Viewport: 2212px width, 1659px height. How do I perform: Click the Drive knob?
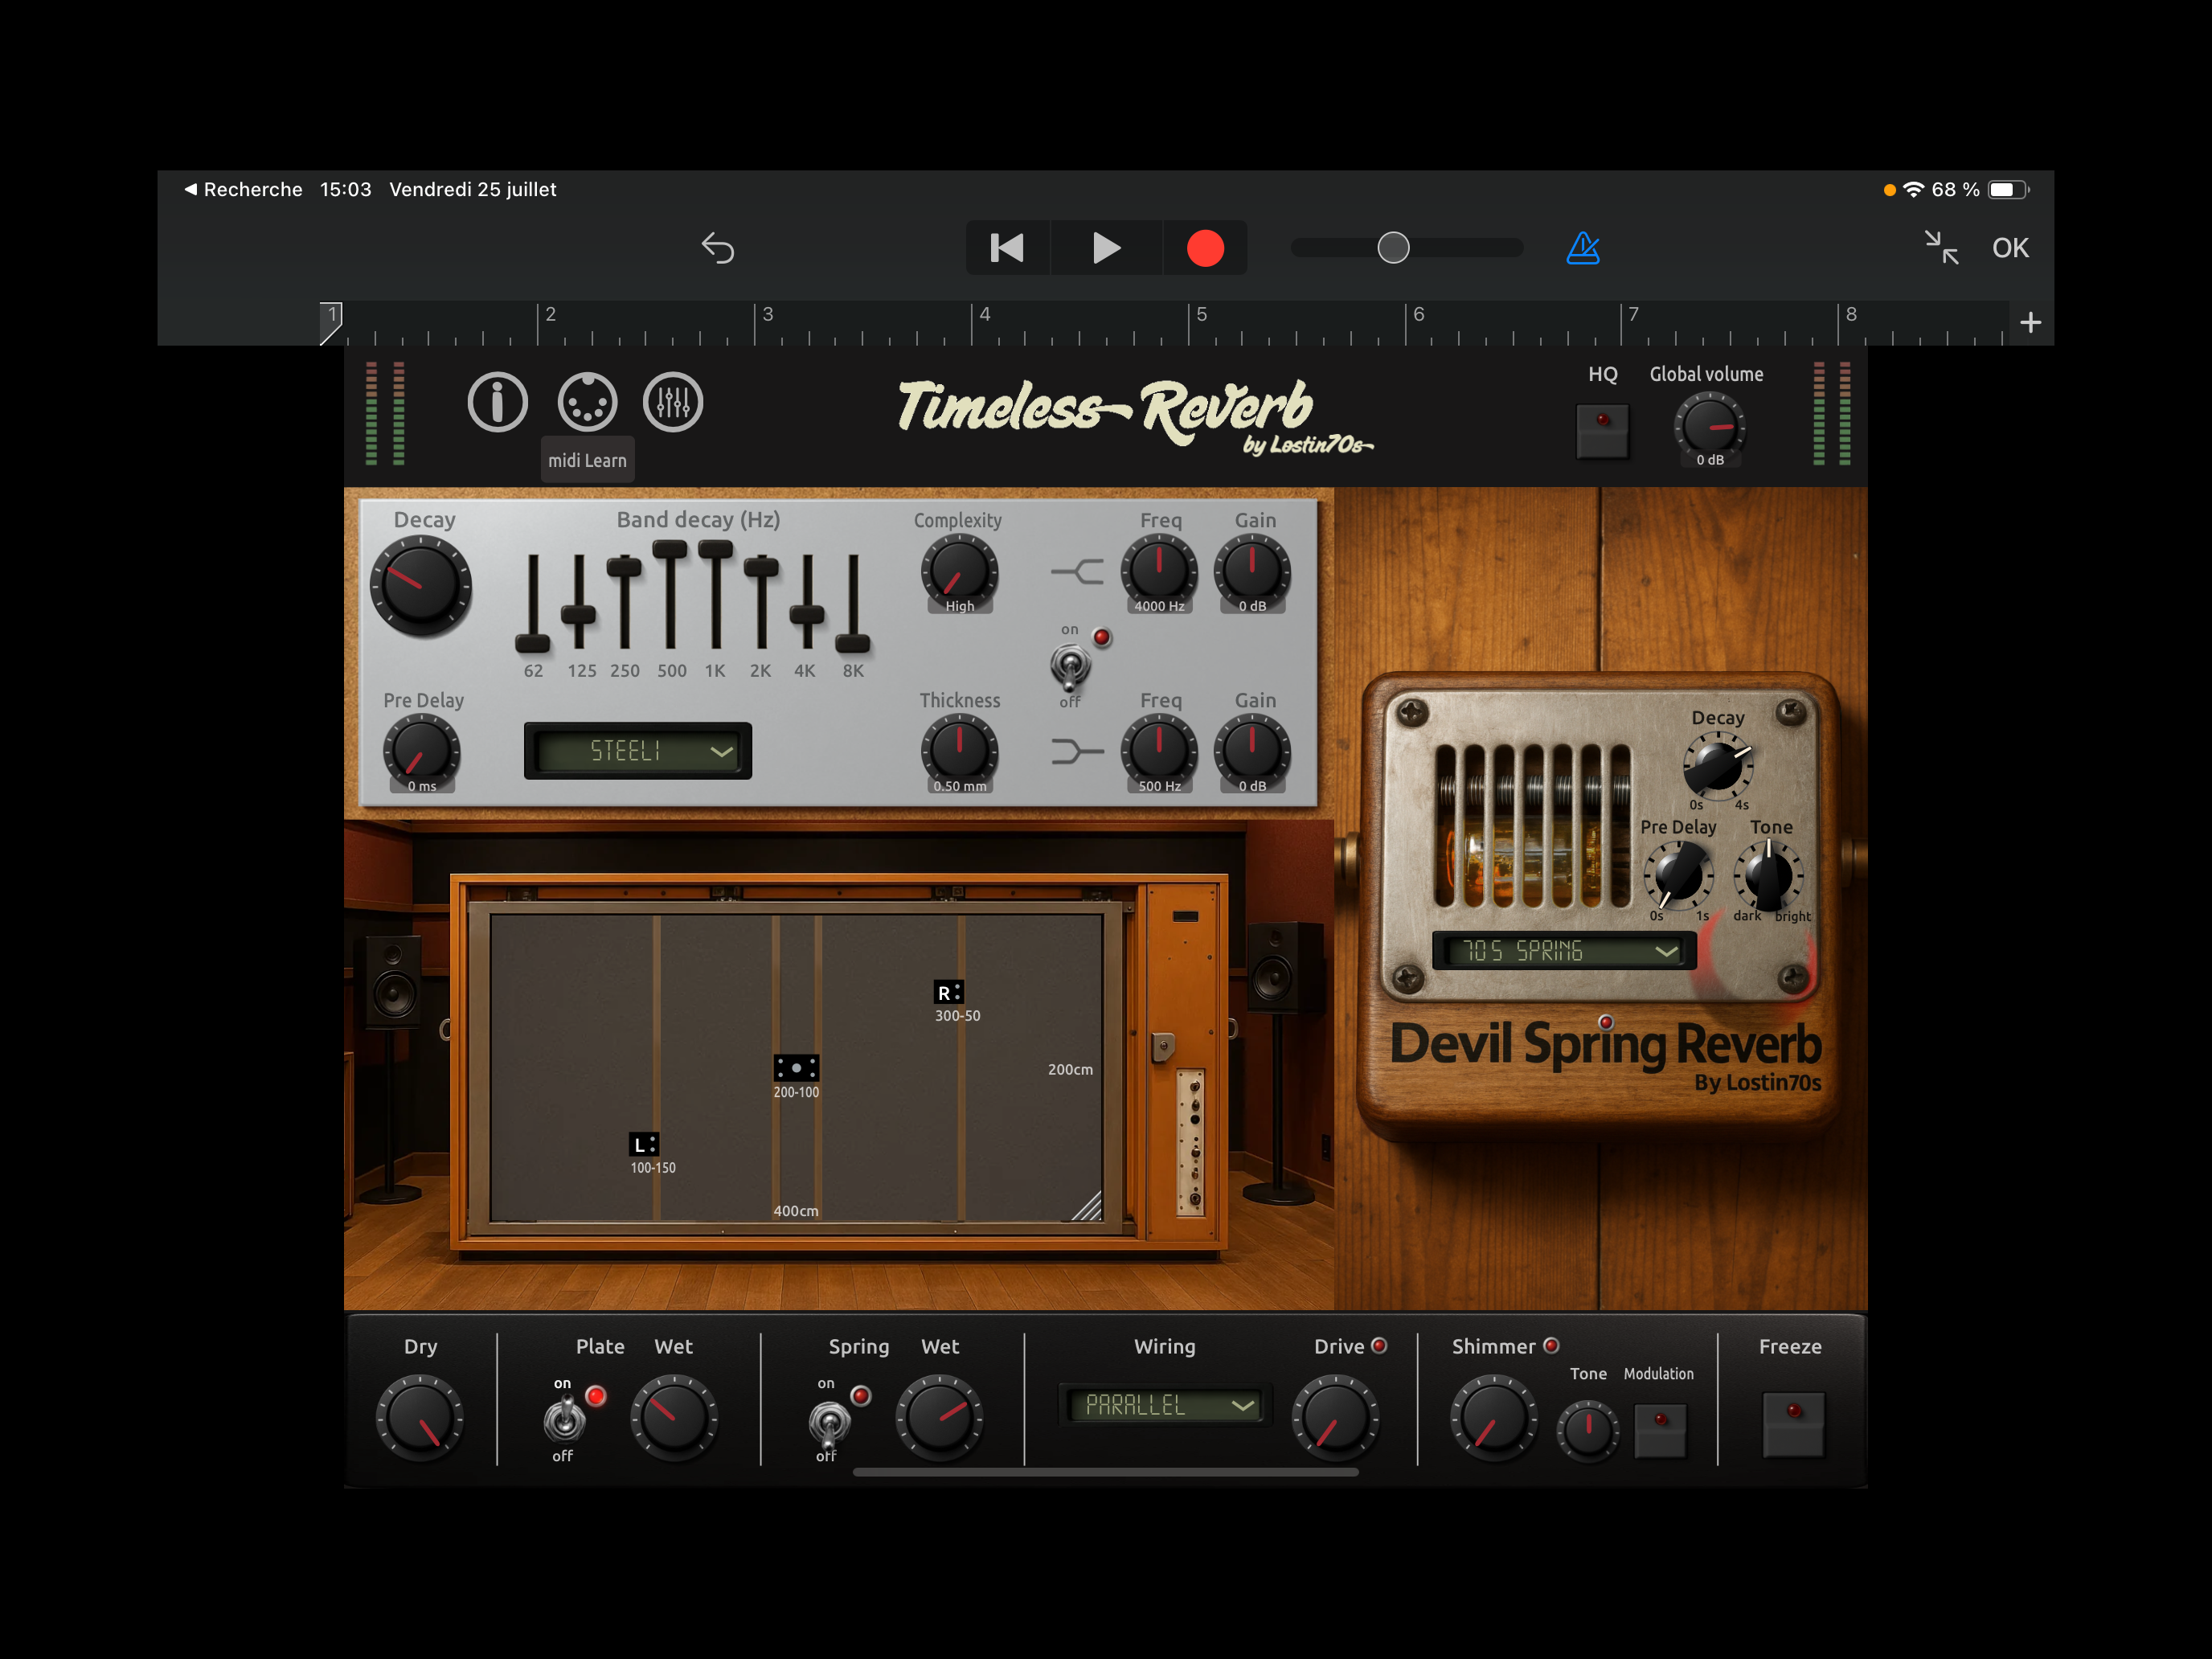[1336, 1418]
